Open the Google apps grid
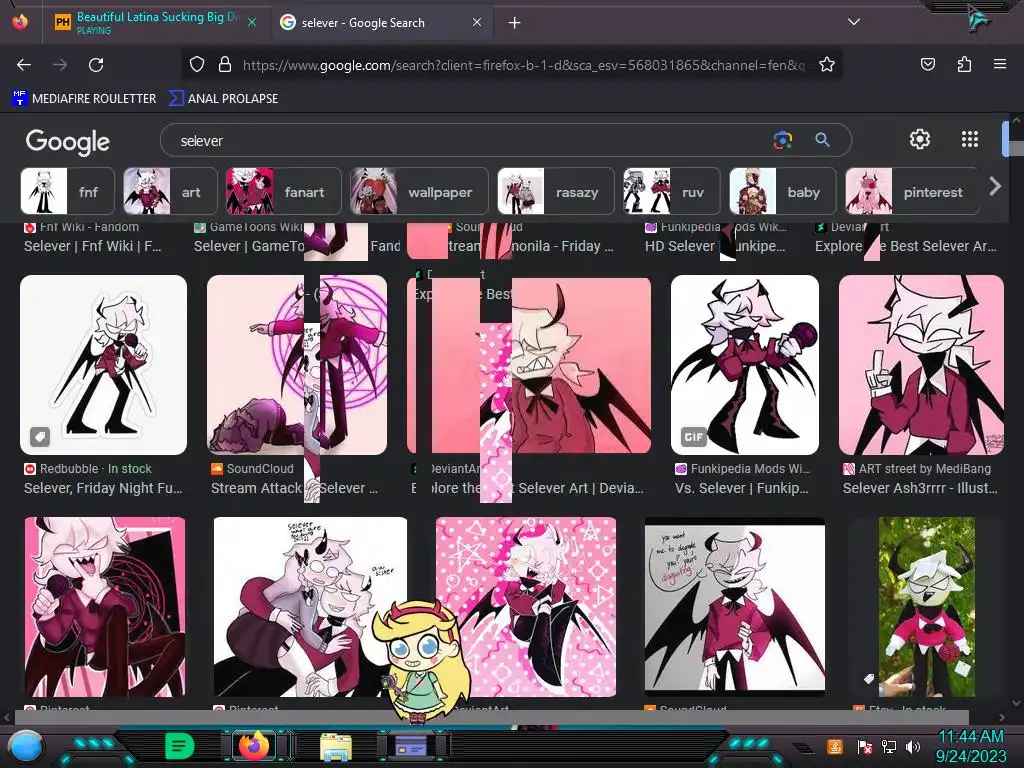The width and height of the screenshot is (1024, 768). 970,139
